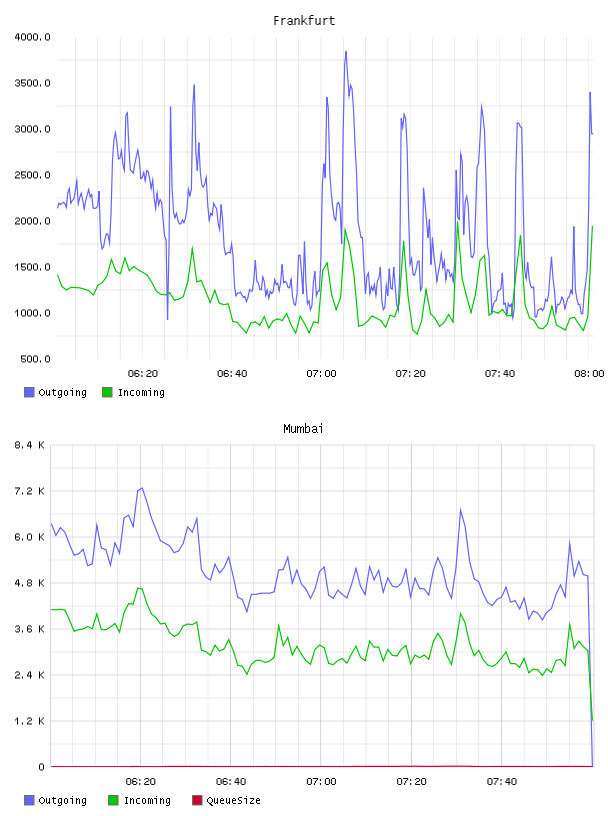Click the 06:40 time label under Mumbai chart

[x=231, y=782]
